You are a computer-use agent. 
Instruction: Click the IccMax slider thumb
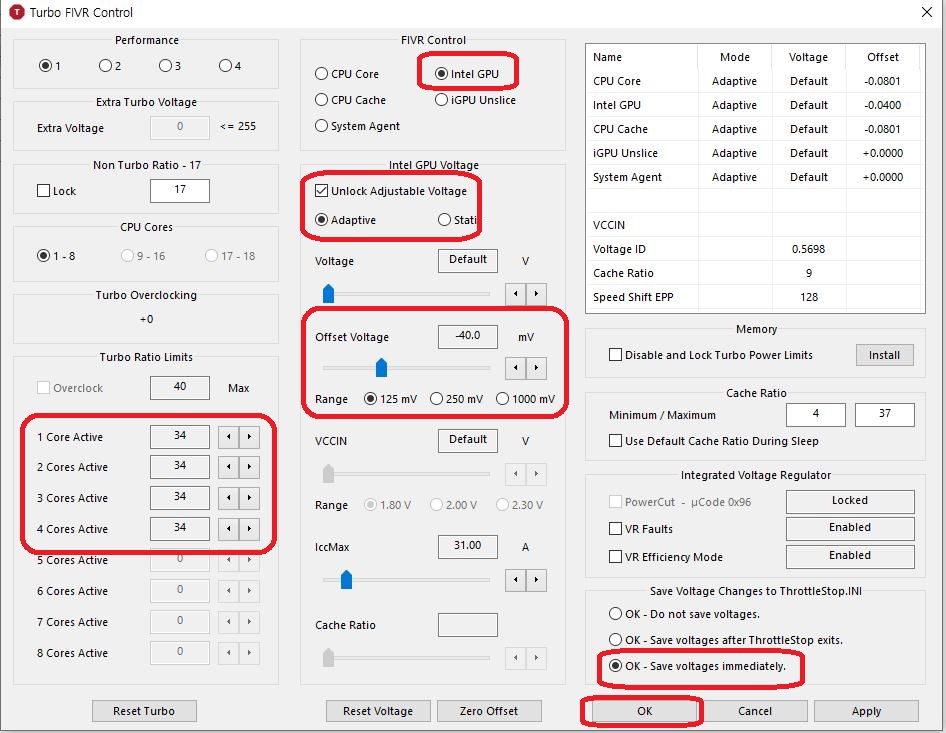[346, 579]
